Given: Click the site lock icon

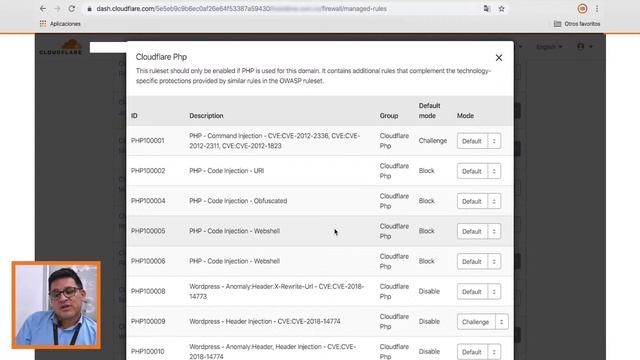Looking at the screenshot, I should (x=89, y=9).
